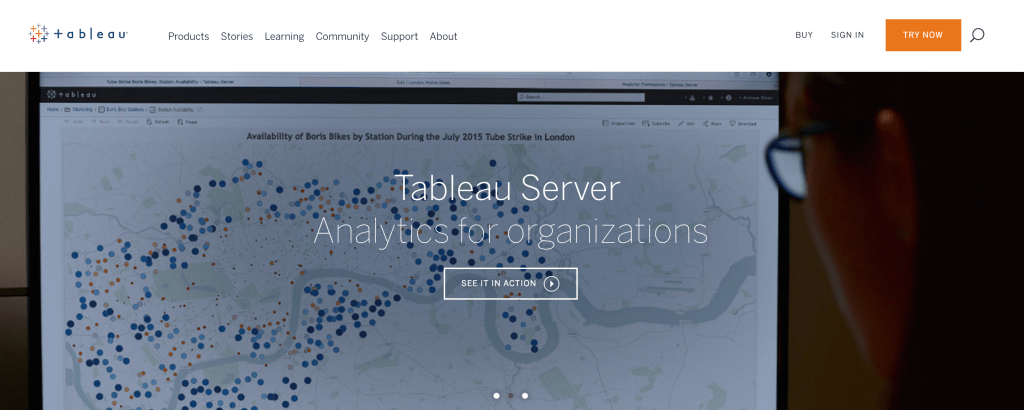Open the Learning menu
1024x410 pixels.
click(x=284, y=37)
